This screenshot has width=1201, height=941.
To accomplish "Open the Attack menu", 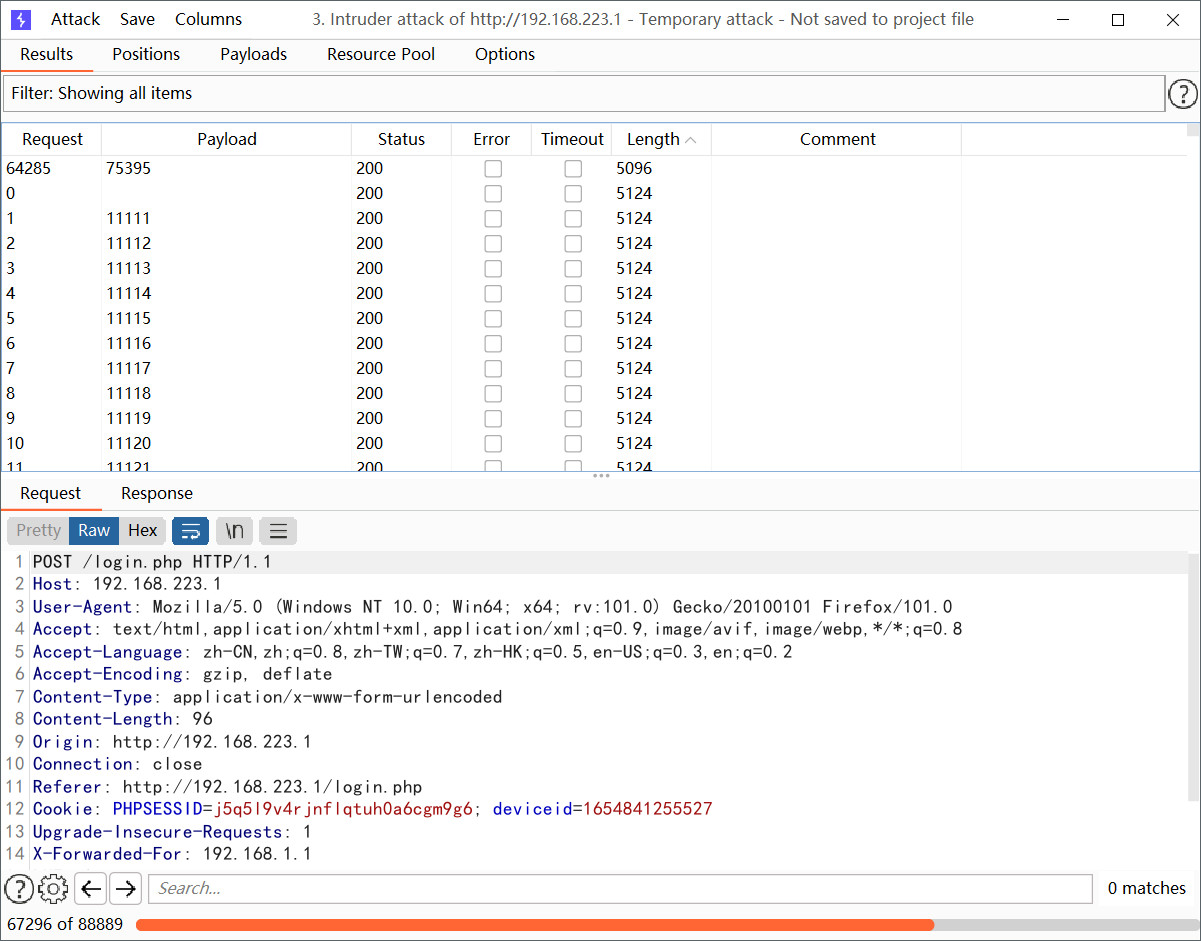I will pos(75,19).
